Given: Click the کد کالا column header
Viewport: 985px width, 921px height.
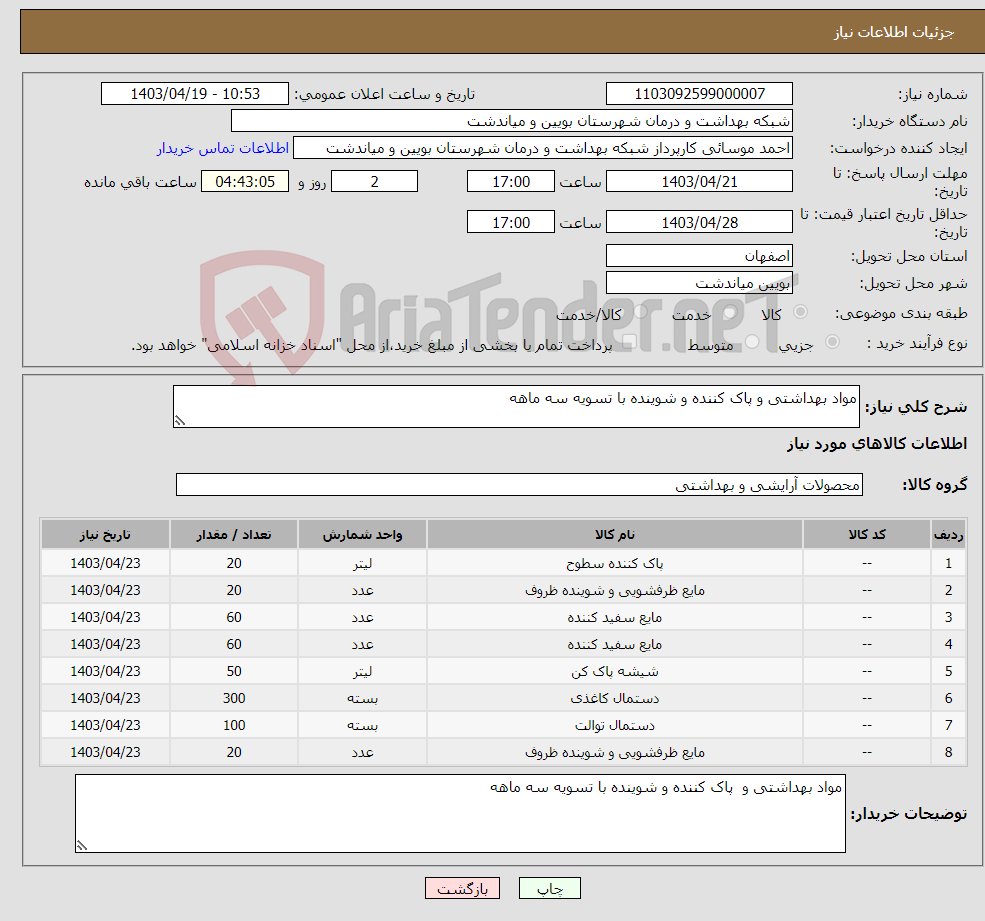Looking at the screenshot, I should coord(868,535).
